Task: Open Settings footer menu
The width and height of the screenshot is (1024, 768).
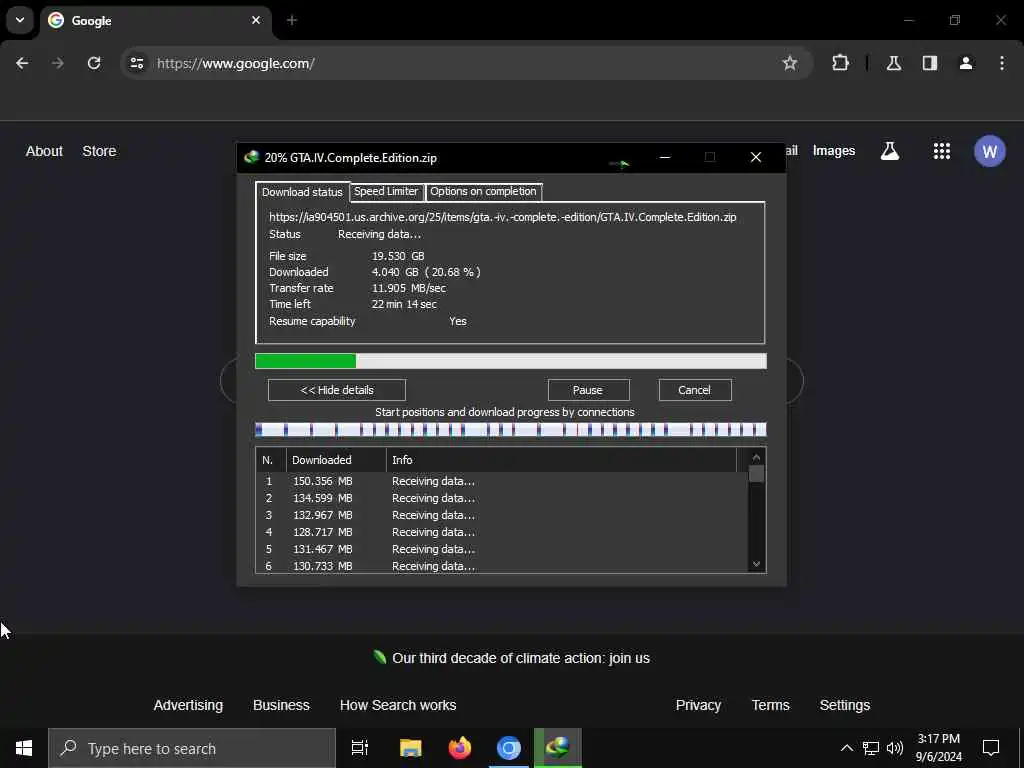Action: click(845, 705)
